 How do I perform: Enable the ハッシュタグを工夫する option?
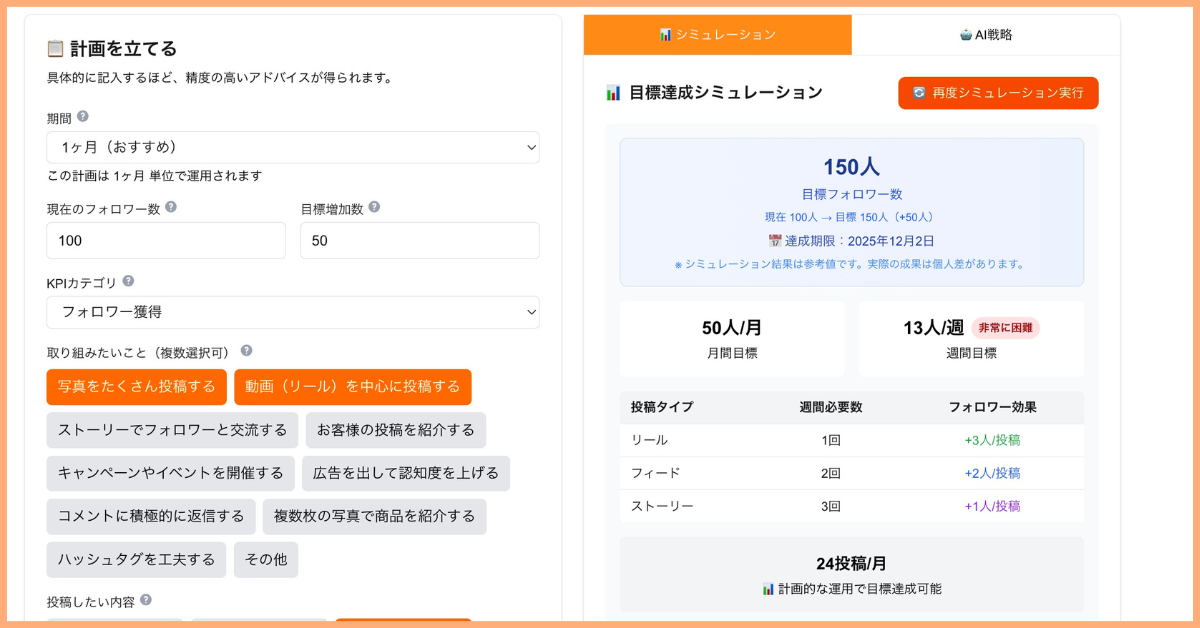(135, 560)
